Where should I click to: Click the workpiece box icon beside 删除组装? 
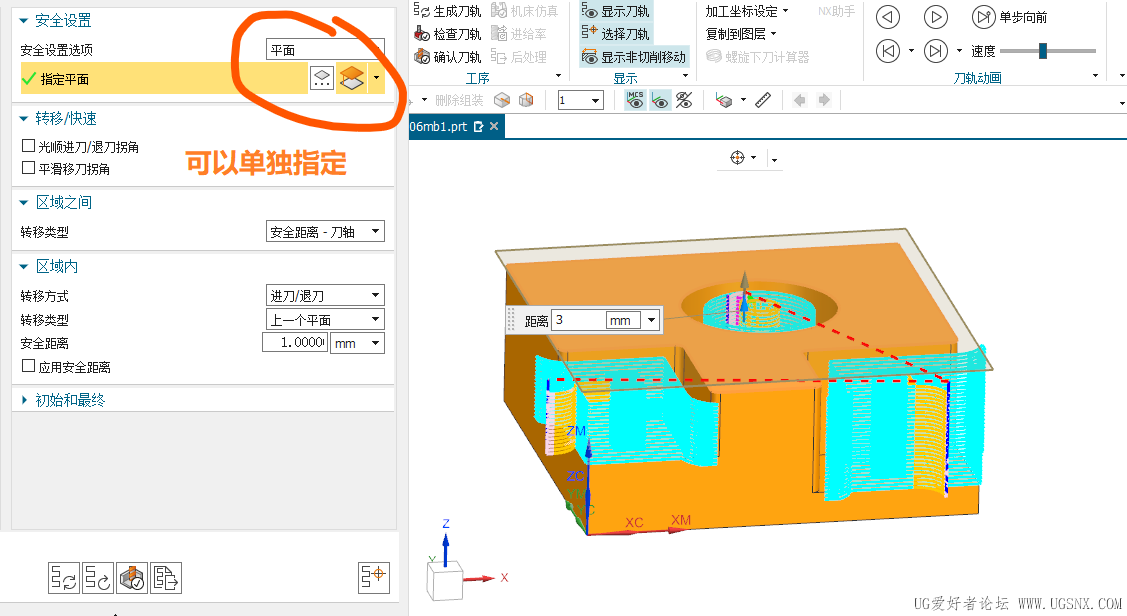point(502,100)
